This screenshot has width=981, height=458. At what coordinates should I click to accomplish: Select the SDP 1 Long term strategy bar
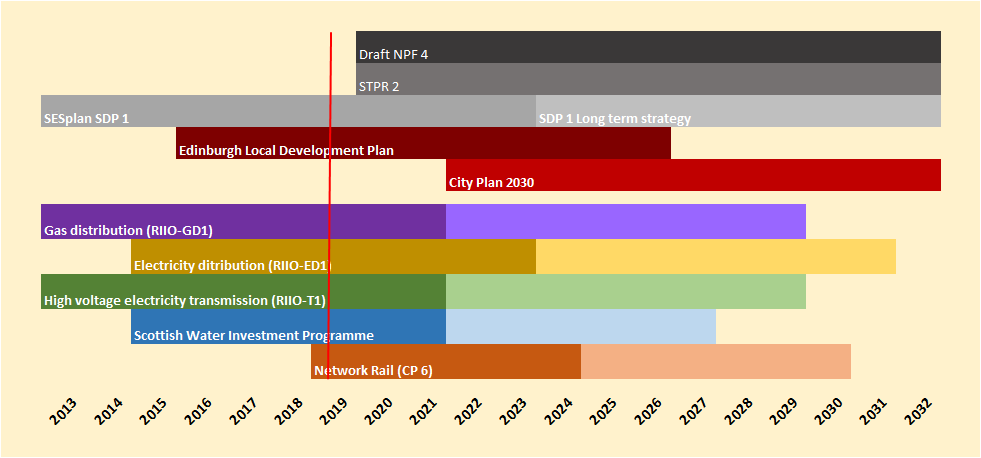pyautogui.click(x=738, y=111)
